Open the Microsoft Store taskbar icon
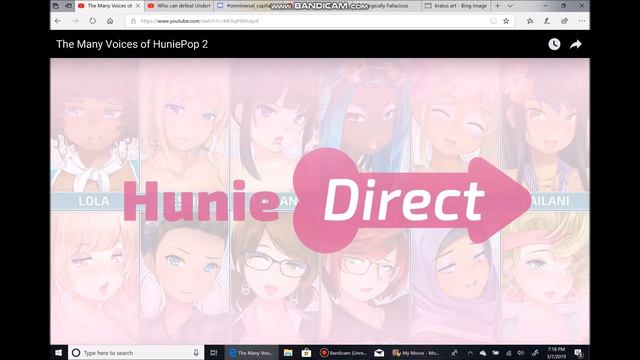Screen dimensions: 640x360 pyautogui.click(x=306, y=353)
